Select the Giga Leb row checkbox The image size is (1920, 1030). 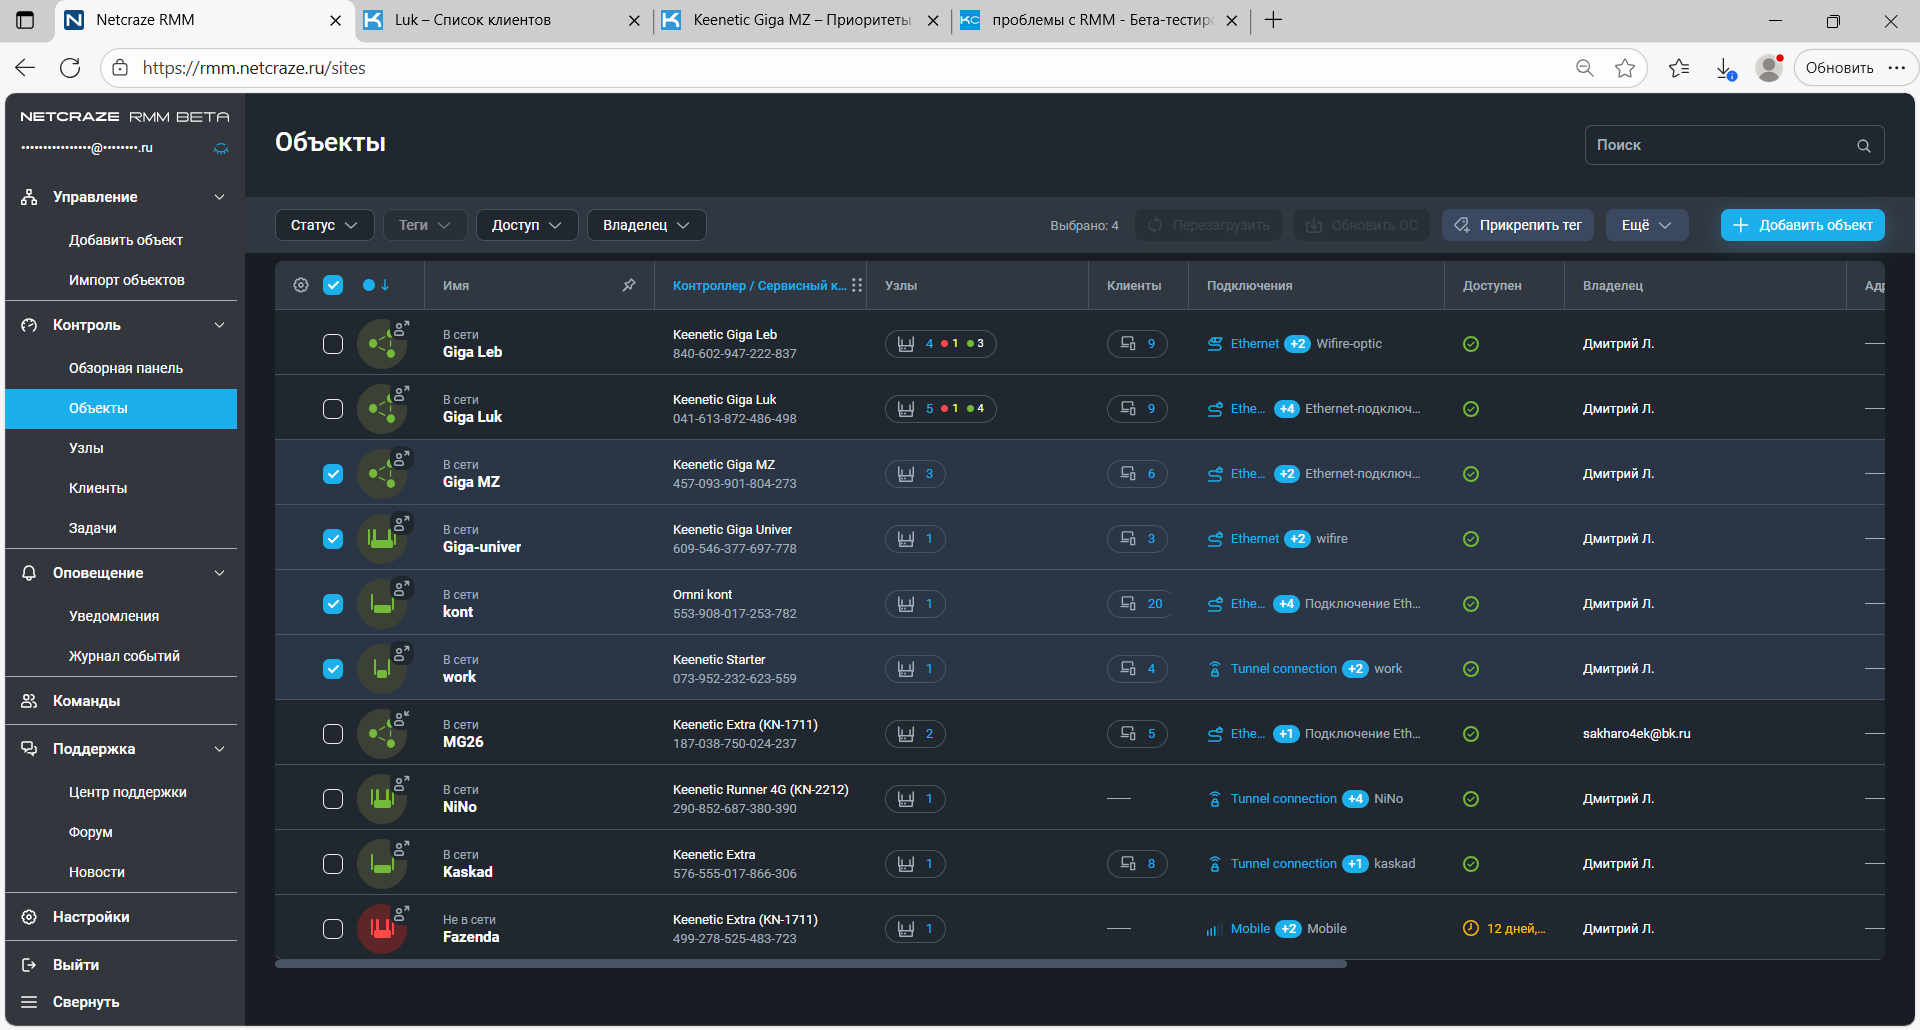[333, 344]
